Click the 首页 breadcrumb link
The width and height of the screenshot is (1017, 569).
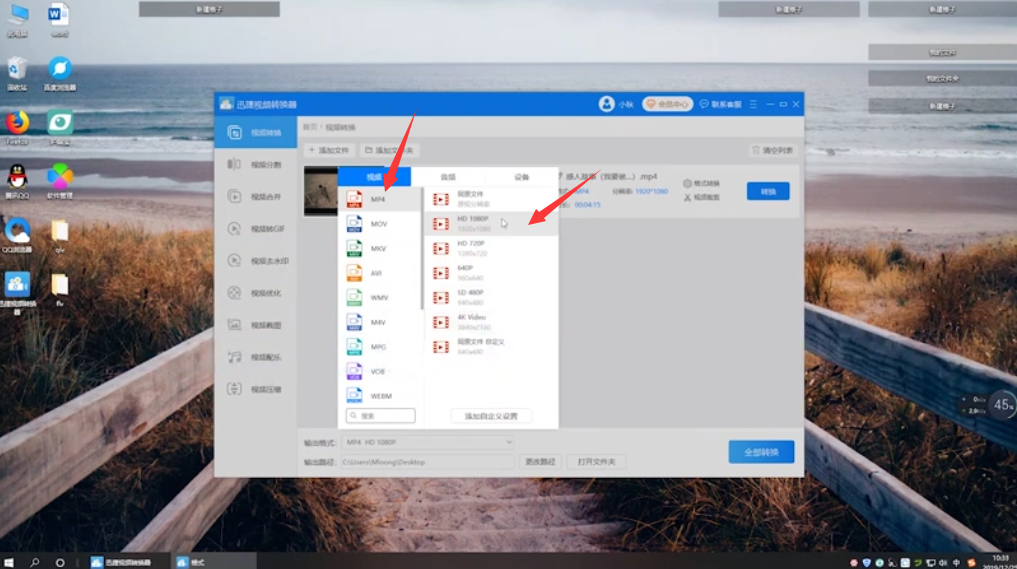tap(310, 127)
